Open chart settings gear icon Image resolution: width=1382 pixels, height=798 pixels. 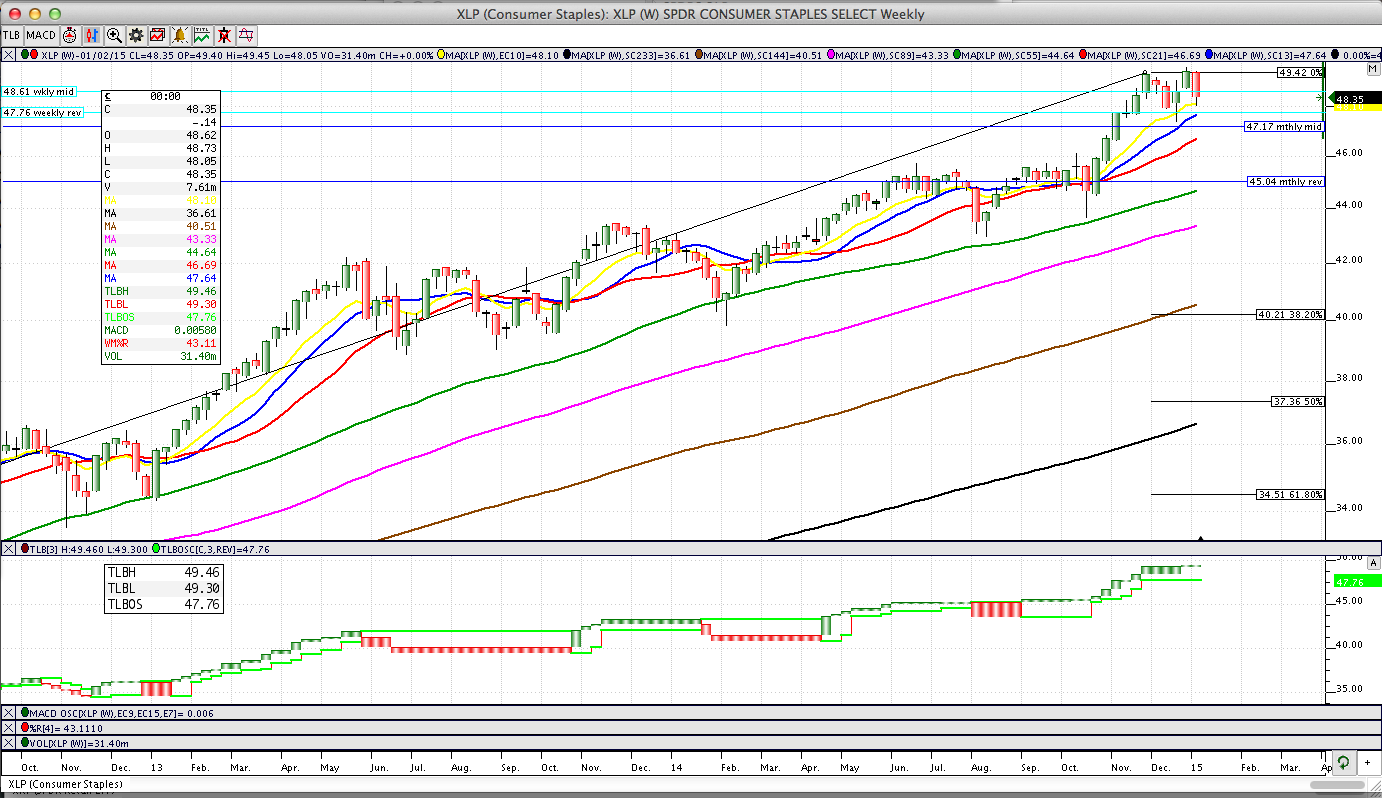tap(136, 35)
